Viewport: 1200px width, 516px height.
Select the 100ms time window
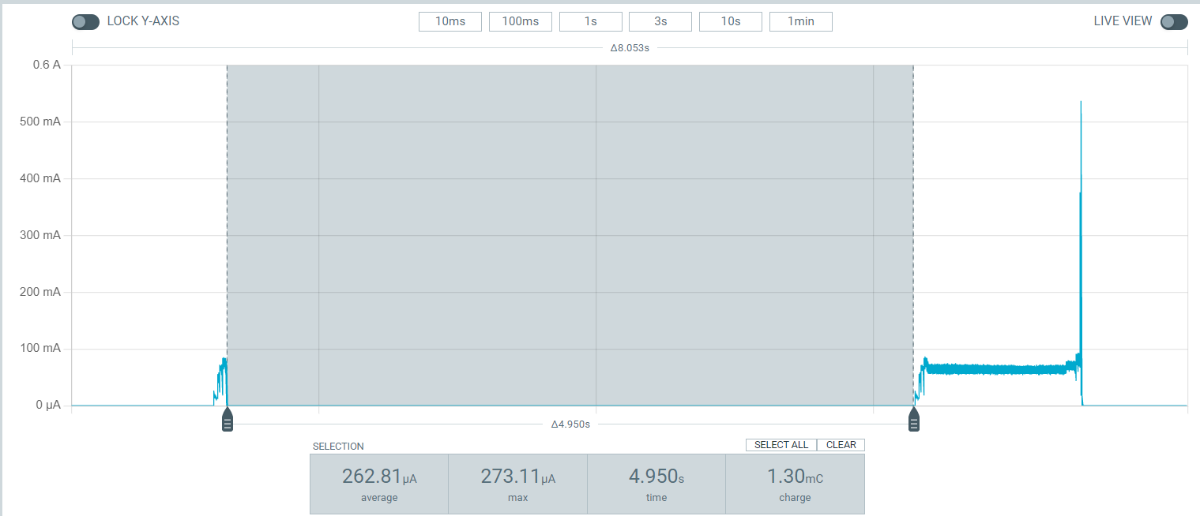pos(520,22)
